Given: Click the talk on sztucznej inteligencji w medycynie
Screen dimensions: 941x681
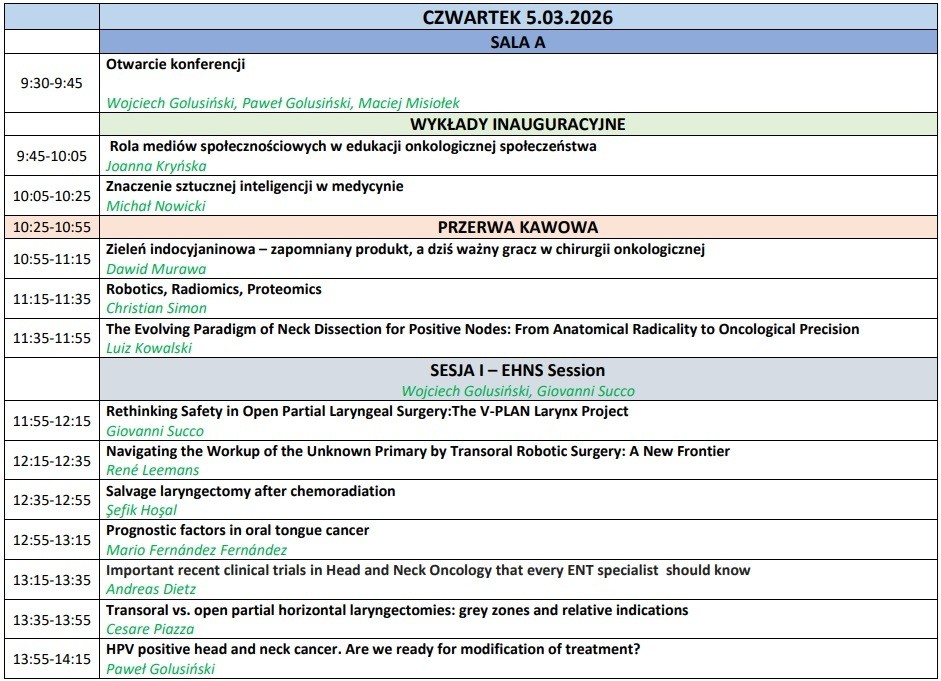Looking at the screenshot, I should pos(254,186).
